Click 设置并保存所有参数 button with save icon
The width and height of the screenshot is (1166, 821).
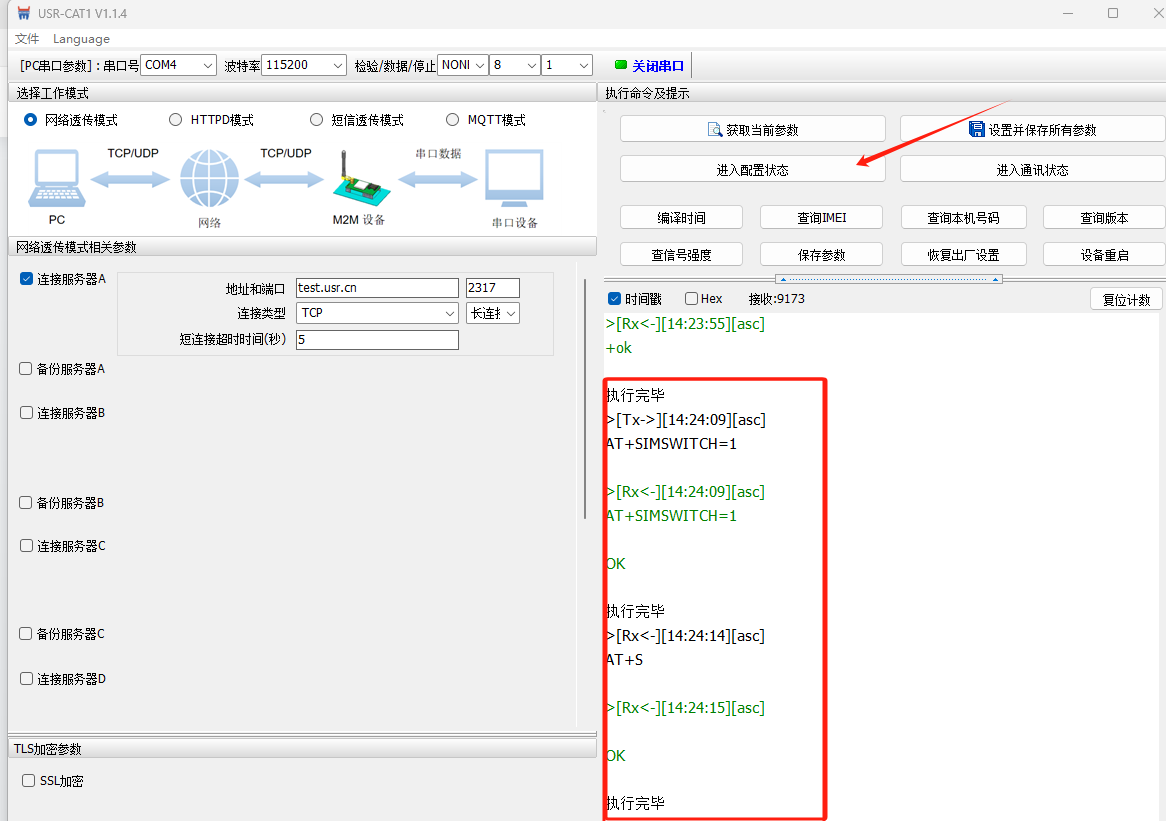(1032, 129)
